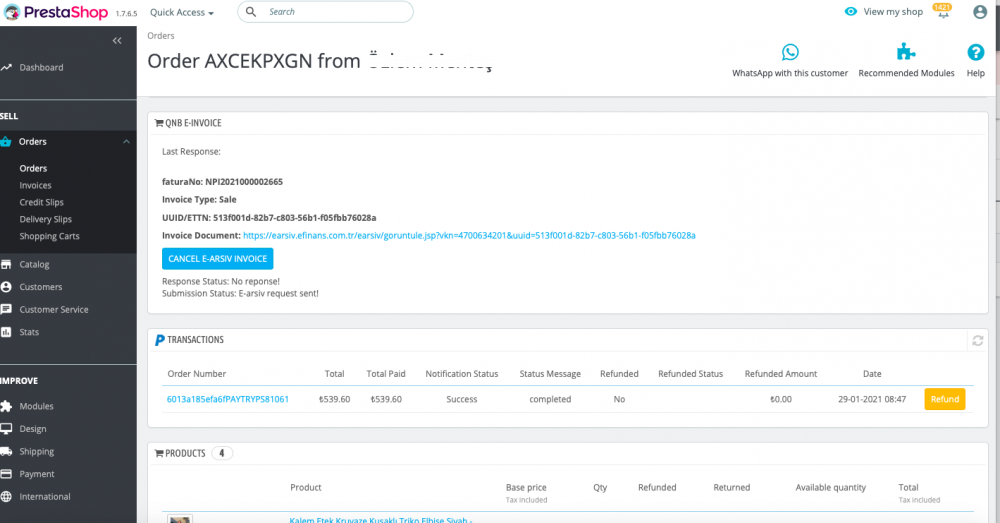Click the cart icon beside QNB E-INVOICE
The height and width of the screenshot is (523, 1000).
[x=159, y=123]
